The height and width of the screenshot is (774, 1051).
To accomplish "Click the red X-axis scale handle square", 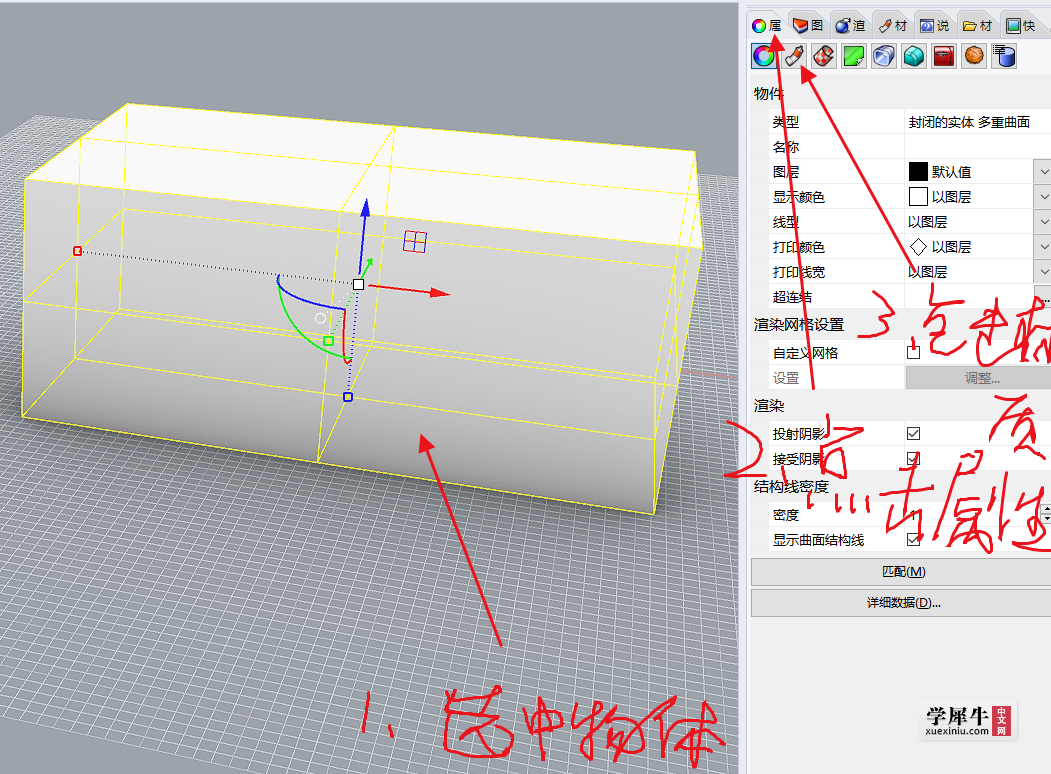I will click(78, 251).
